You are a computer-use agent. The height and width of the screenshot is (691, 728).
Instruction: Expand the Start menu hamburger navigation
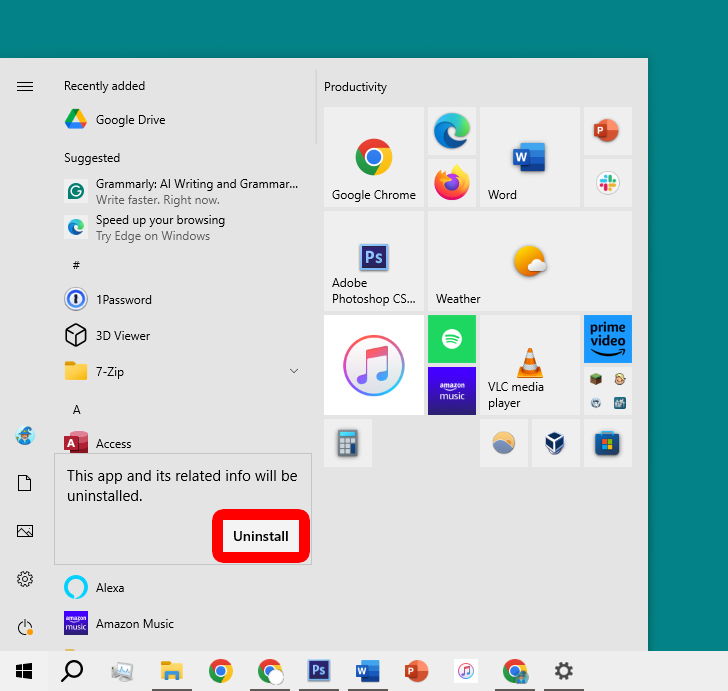coord(25,86)
